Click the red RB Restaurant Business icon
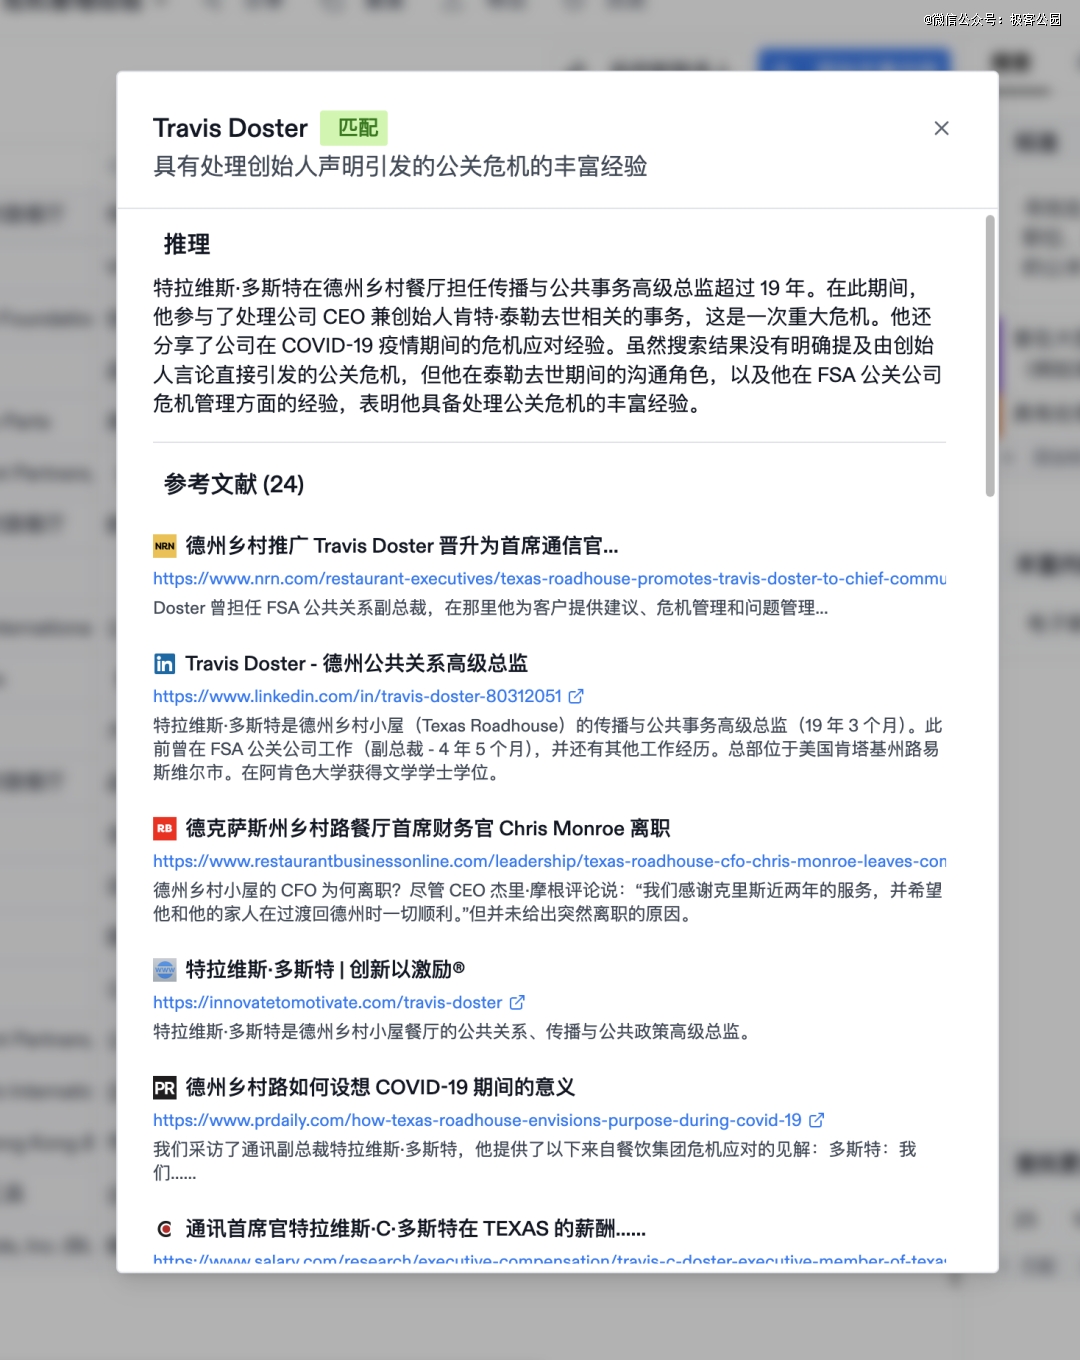 point(164,828)
